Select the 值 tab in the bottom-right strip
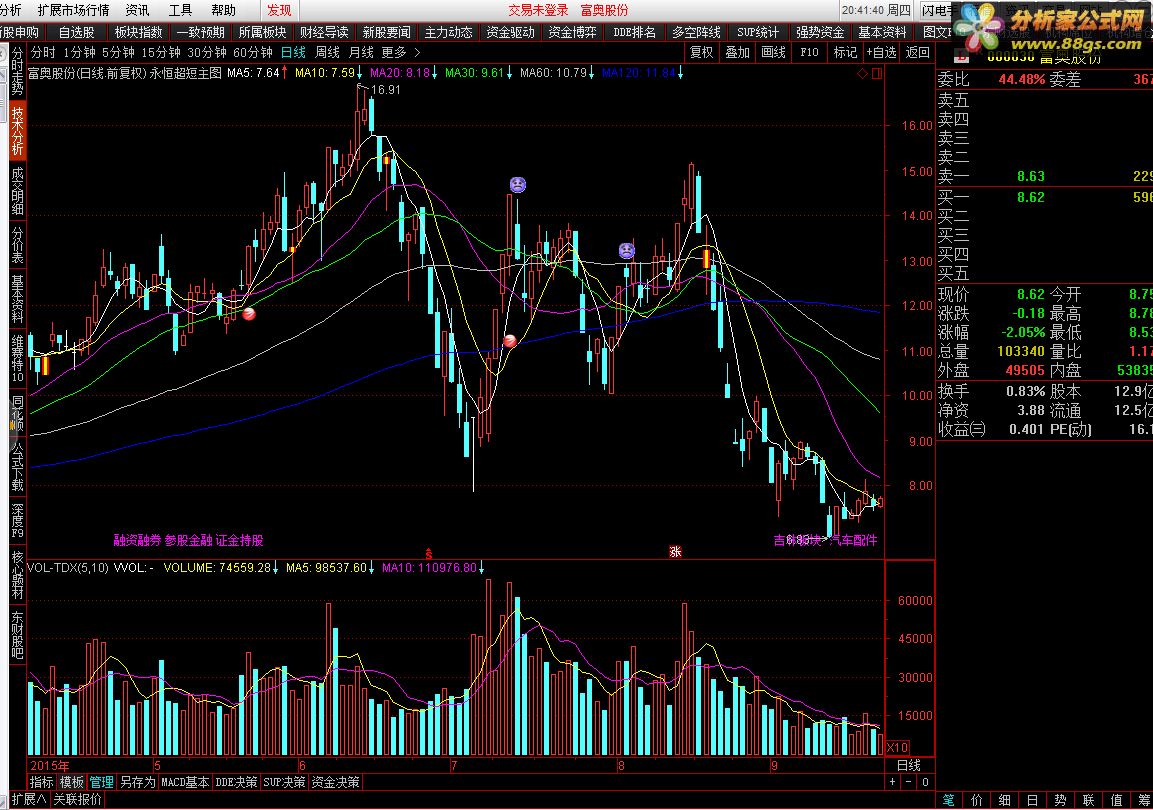This screenshot has width=1153, height=810. click(x=1116, y=800)
